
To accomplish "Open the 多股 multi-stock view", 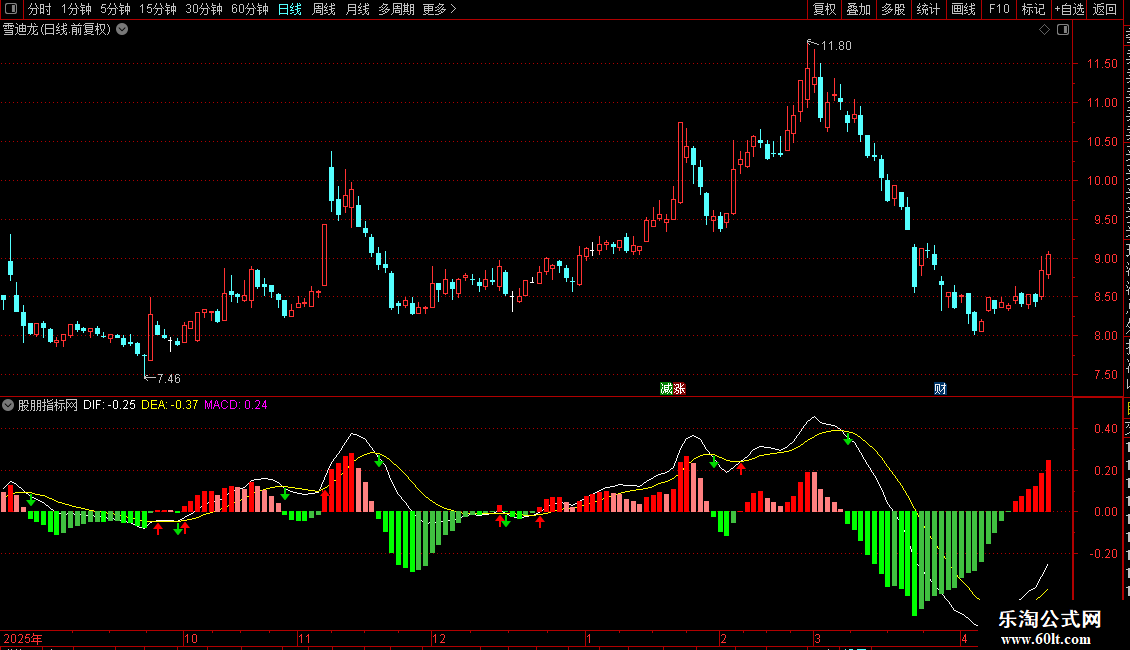I will (893, 9).
